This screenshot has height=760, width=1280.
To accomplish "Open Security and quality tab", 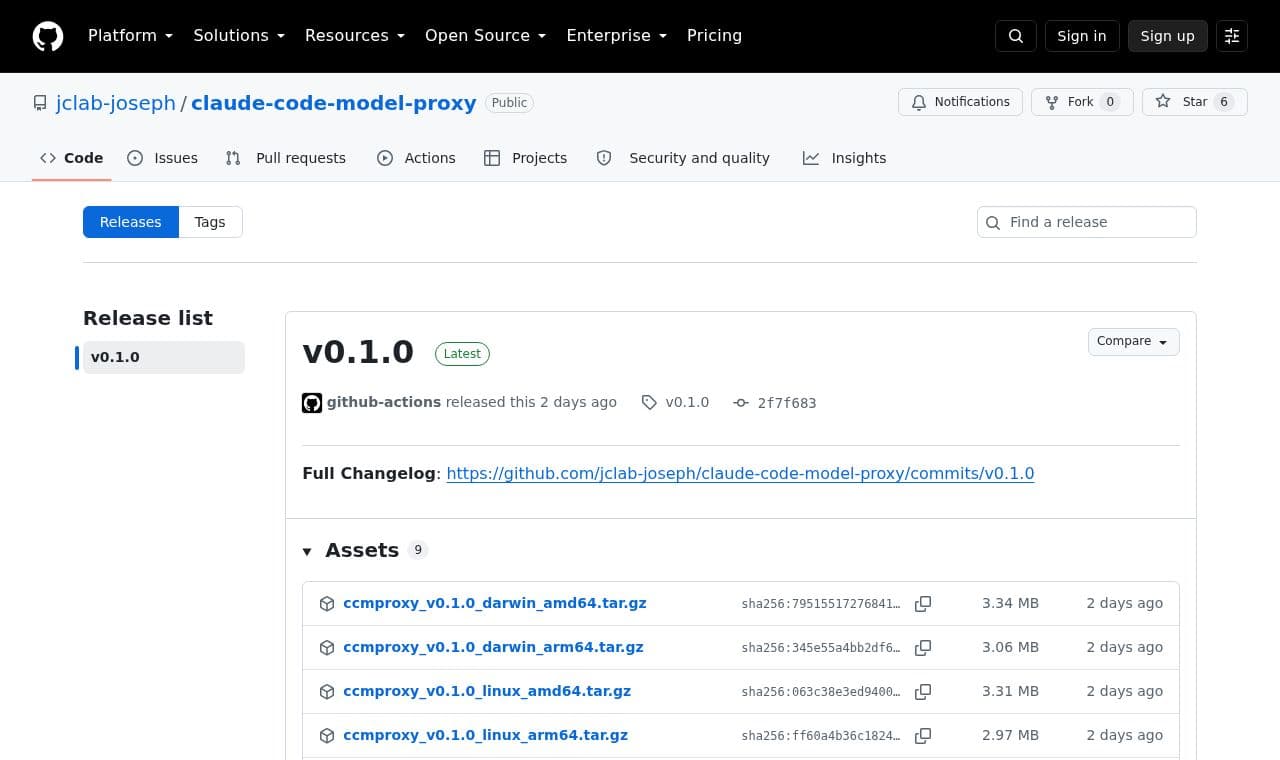I will point(684,158).
